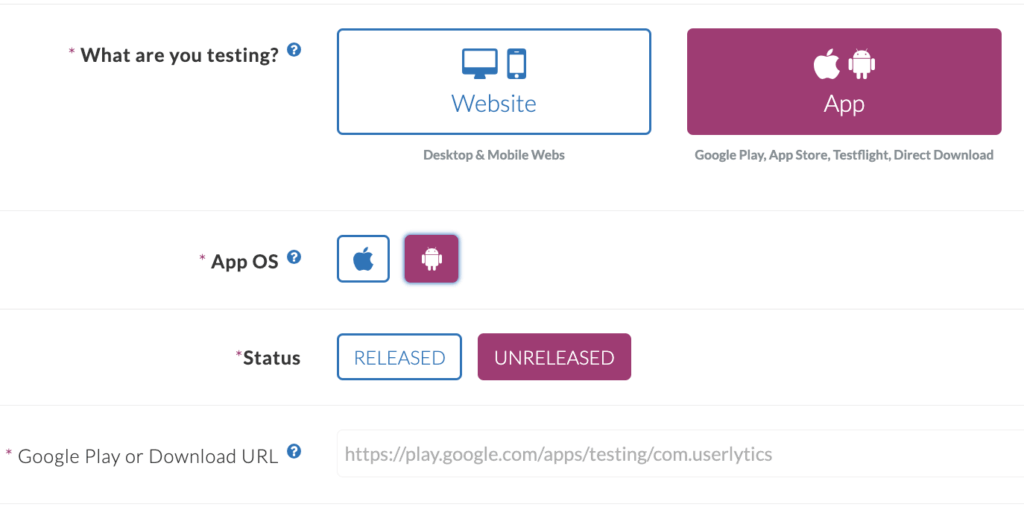1024x513 pixels.
Task: Pick the Android robot option under App OS
Action: (431, 259)
